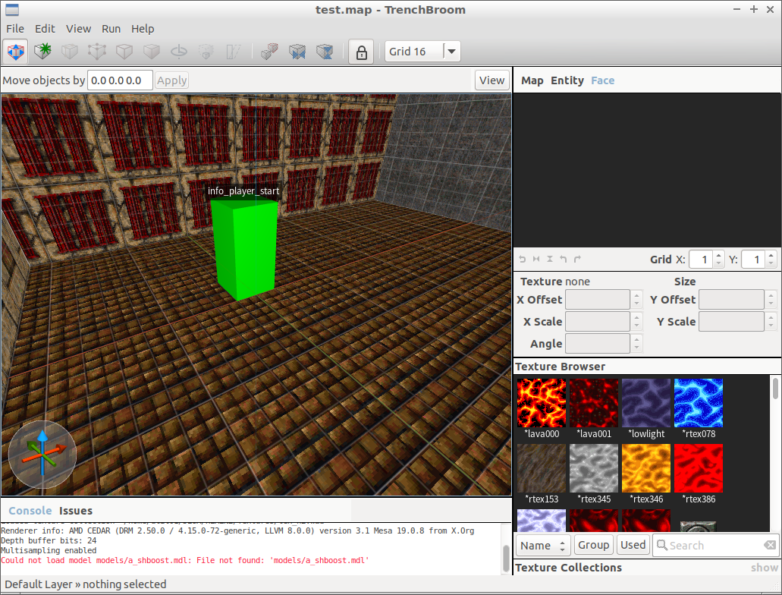This screenshot has width=782, height=595.
Task: Open the File menu
Action: (x=15, y=29)
